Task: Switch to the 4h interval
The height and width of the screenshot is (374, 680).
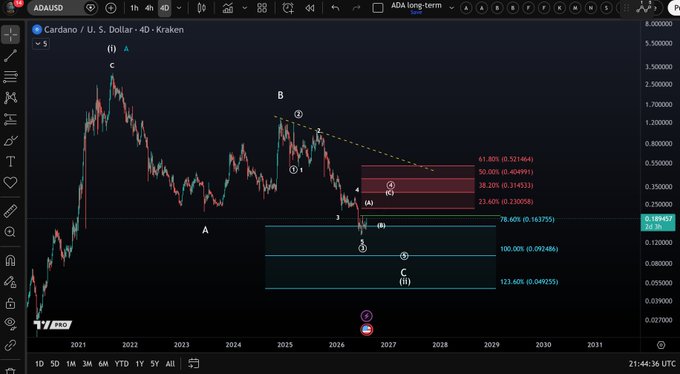Action: pyautogui.click(x=149, y=8)
